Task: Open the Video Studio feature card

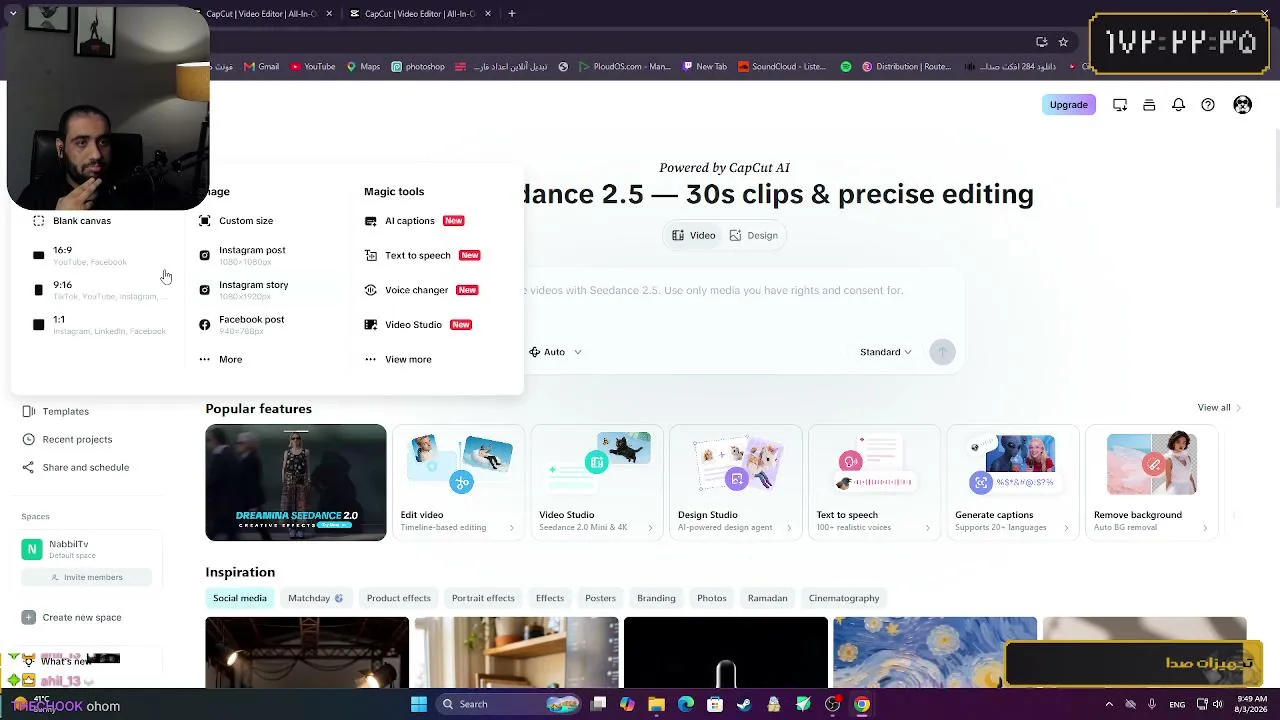Action: [x=597, y=483]
